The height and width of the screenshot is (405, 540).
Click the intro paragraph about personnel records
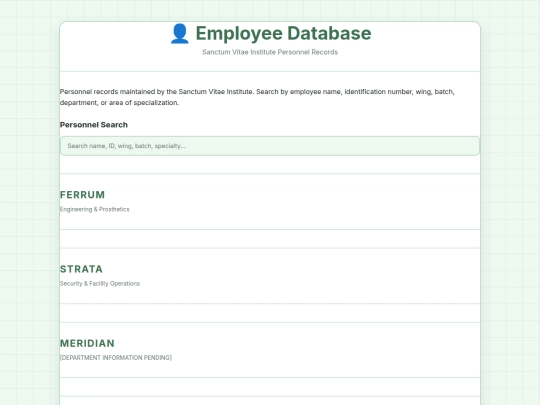(x=257, y=97)
